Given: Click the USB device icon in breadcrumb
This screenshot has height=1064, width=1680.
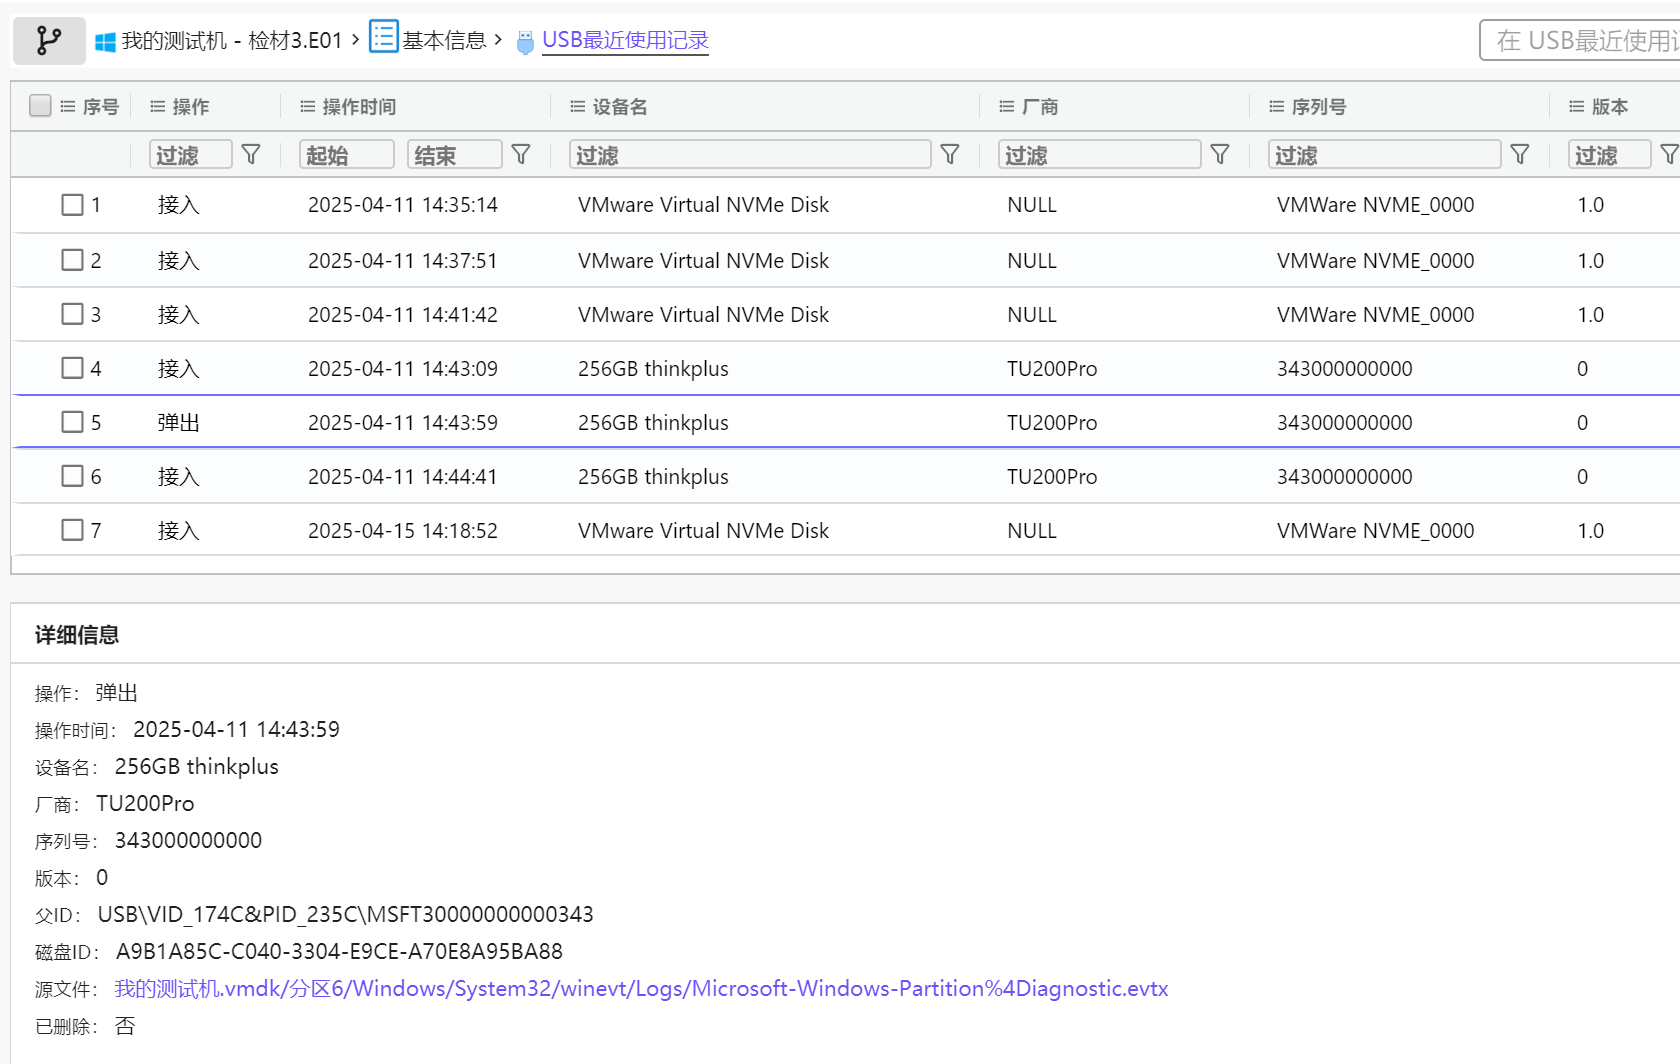Looking at the screenshot, I should click(x=525, y=42).
